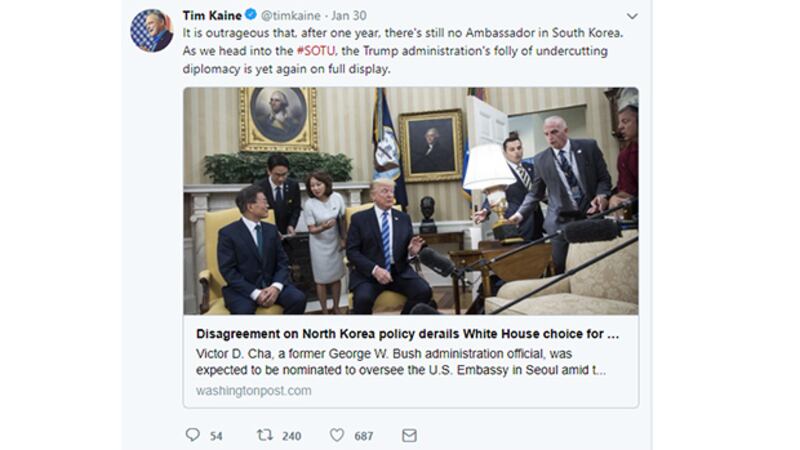Like the tweet with the heart icon
This screenshot has width=800, height=450.
click(337, 435)
